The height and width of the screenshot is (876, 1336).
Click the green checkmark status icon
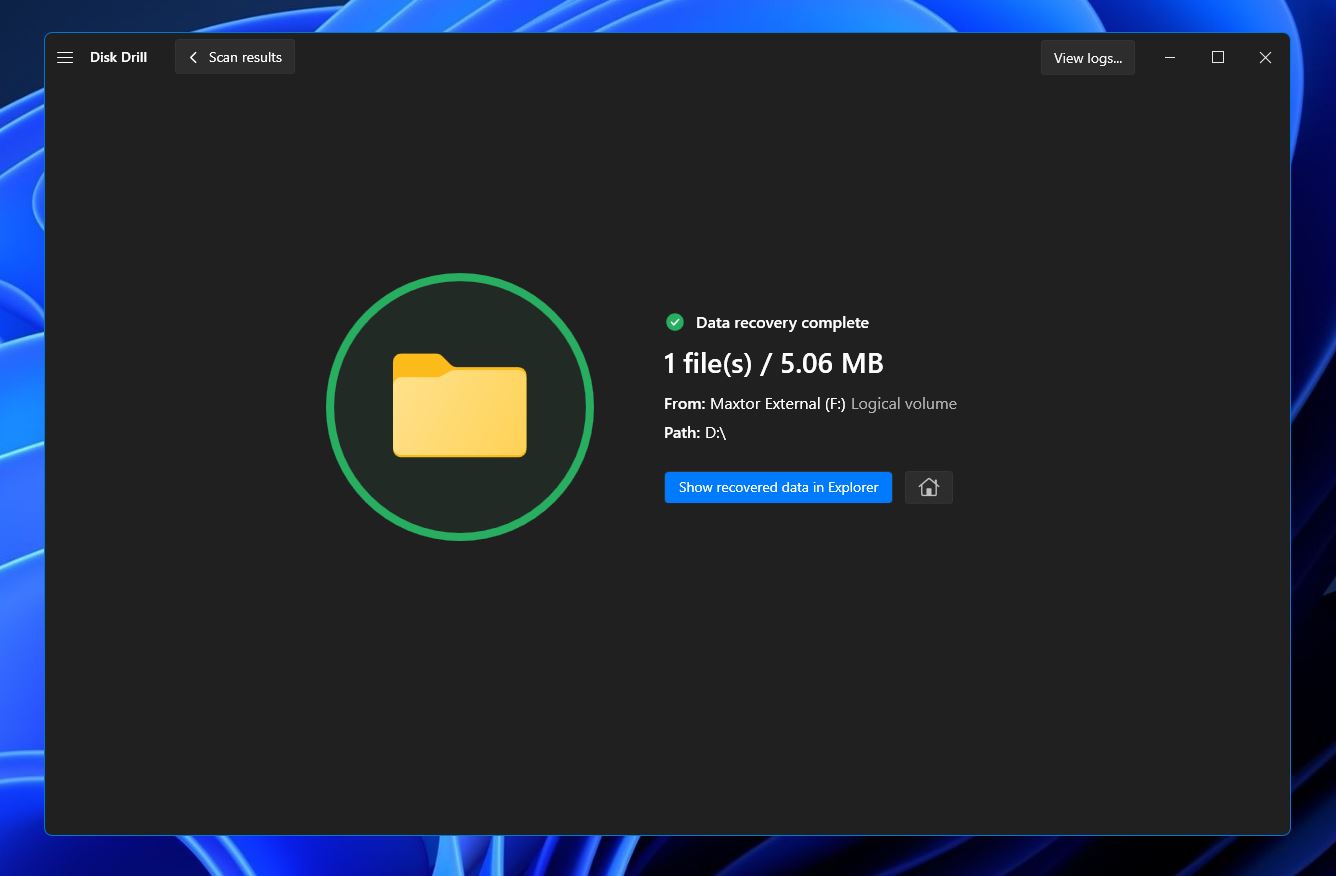675,322
